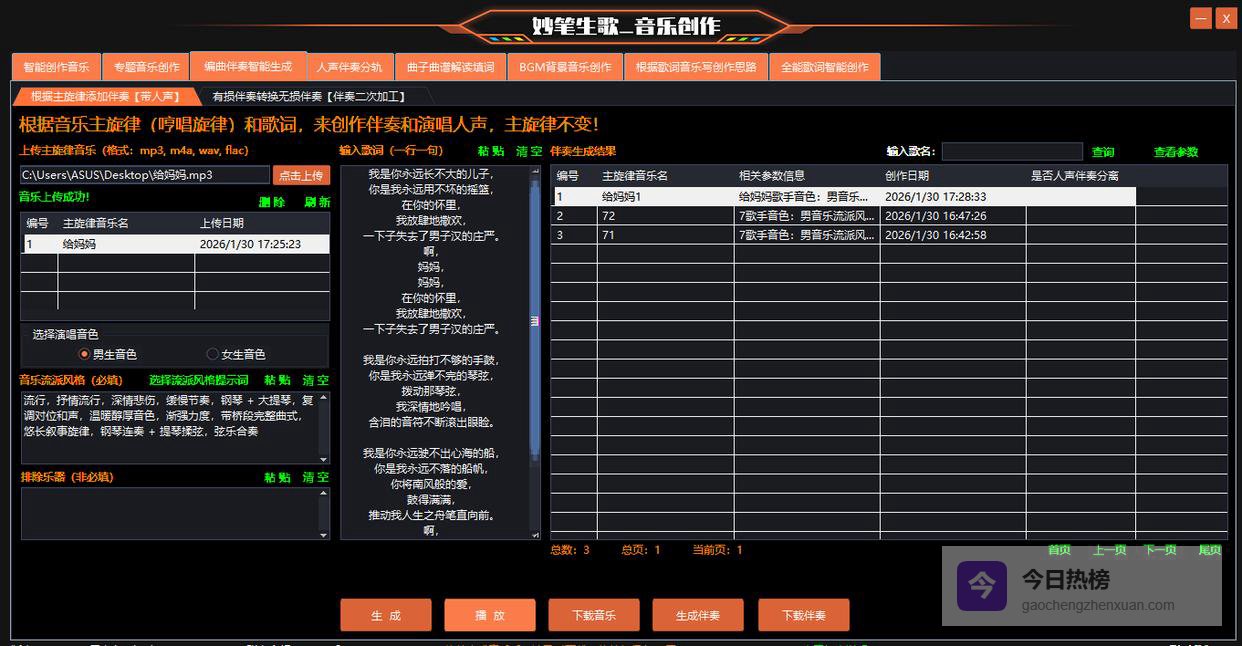Click the lyrics box scroll-down arrow
This screenshot has width=1242, height=646.
coord(535,534)
